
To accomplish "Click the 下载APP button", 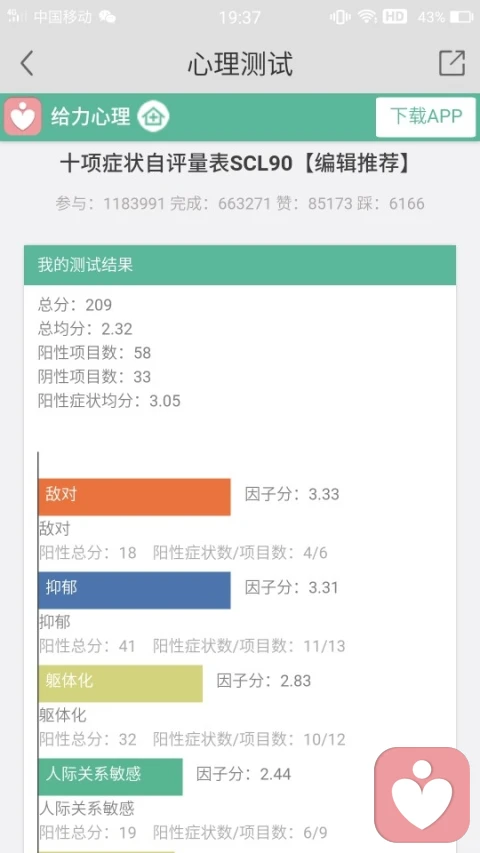I will (x=426, y=116).
